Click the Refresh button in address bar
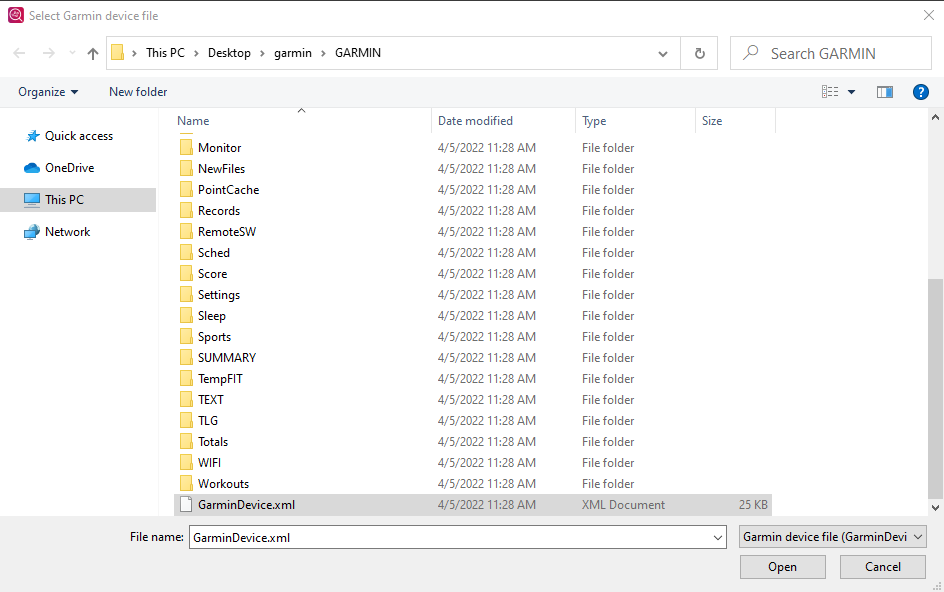The image size is (944, 592). (699, 54)
